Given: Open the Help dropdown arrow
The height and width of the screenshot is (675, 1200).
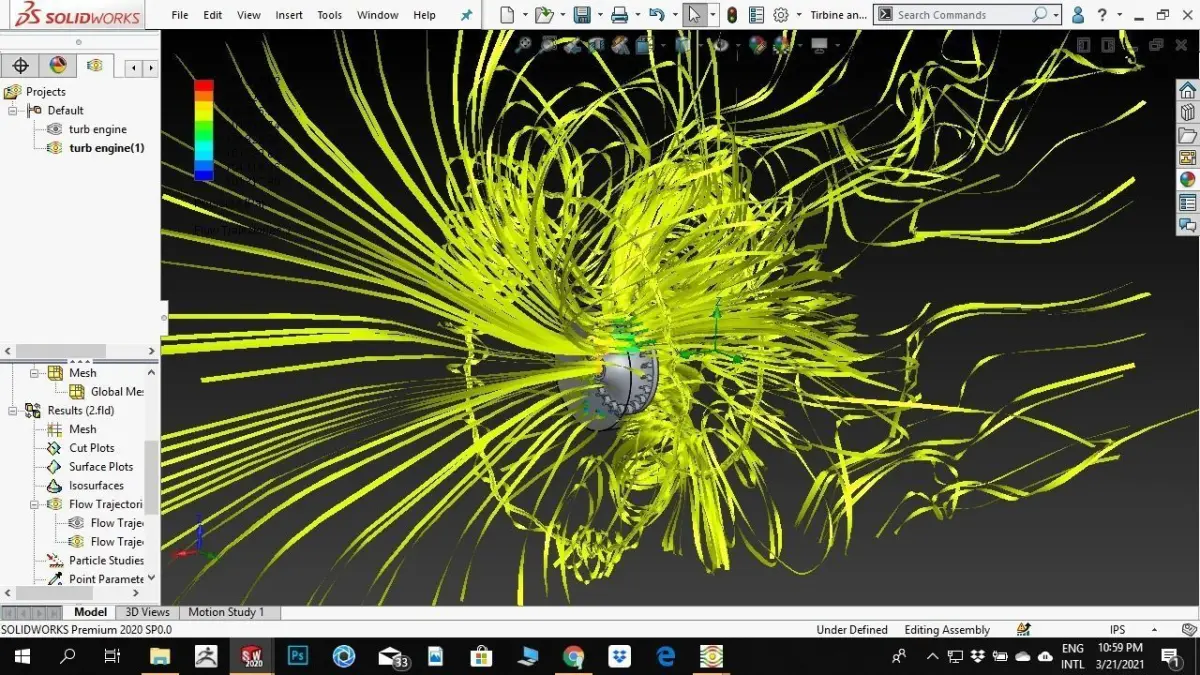Looking at the screenshot, I should [1119, 15].
